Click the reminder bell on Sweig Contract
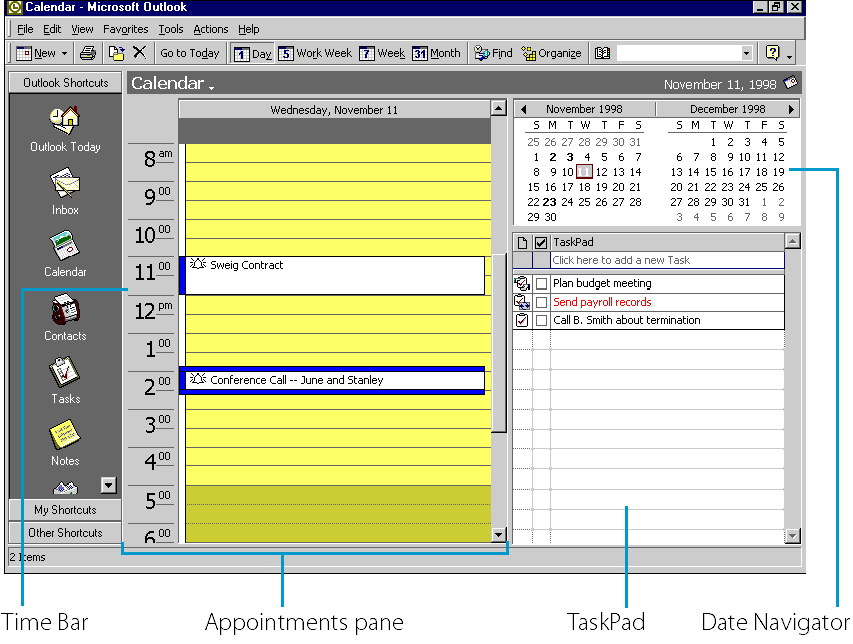853x644 pixels. [x=197, y=264]
